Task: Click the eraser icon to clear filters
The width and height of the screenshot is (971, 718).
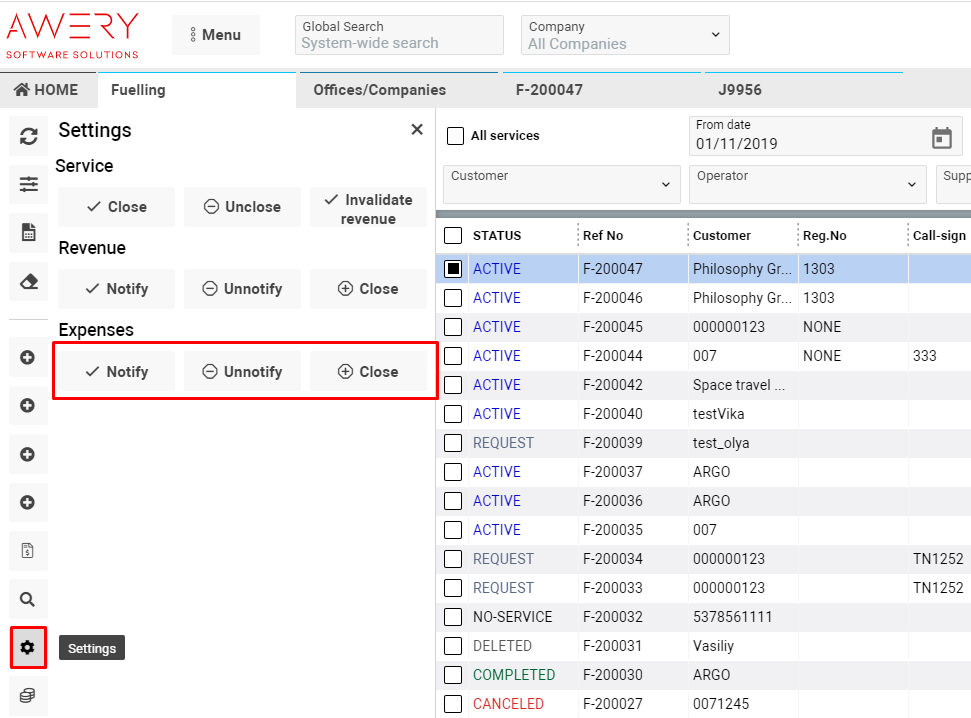Action: coord(28,282)
